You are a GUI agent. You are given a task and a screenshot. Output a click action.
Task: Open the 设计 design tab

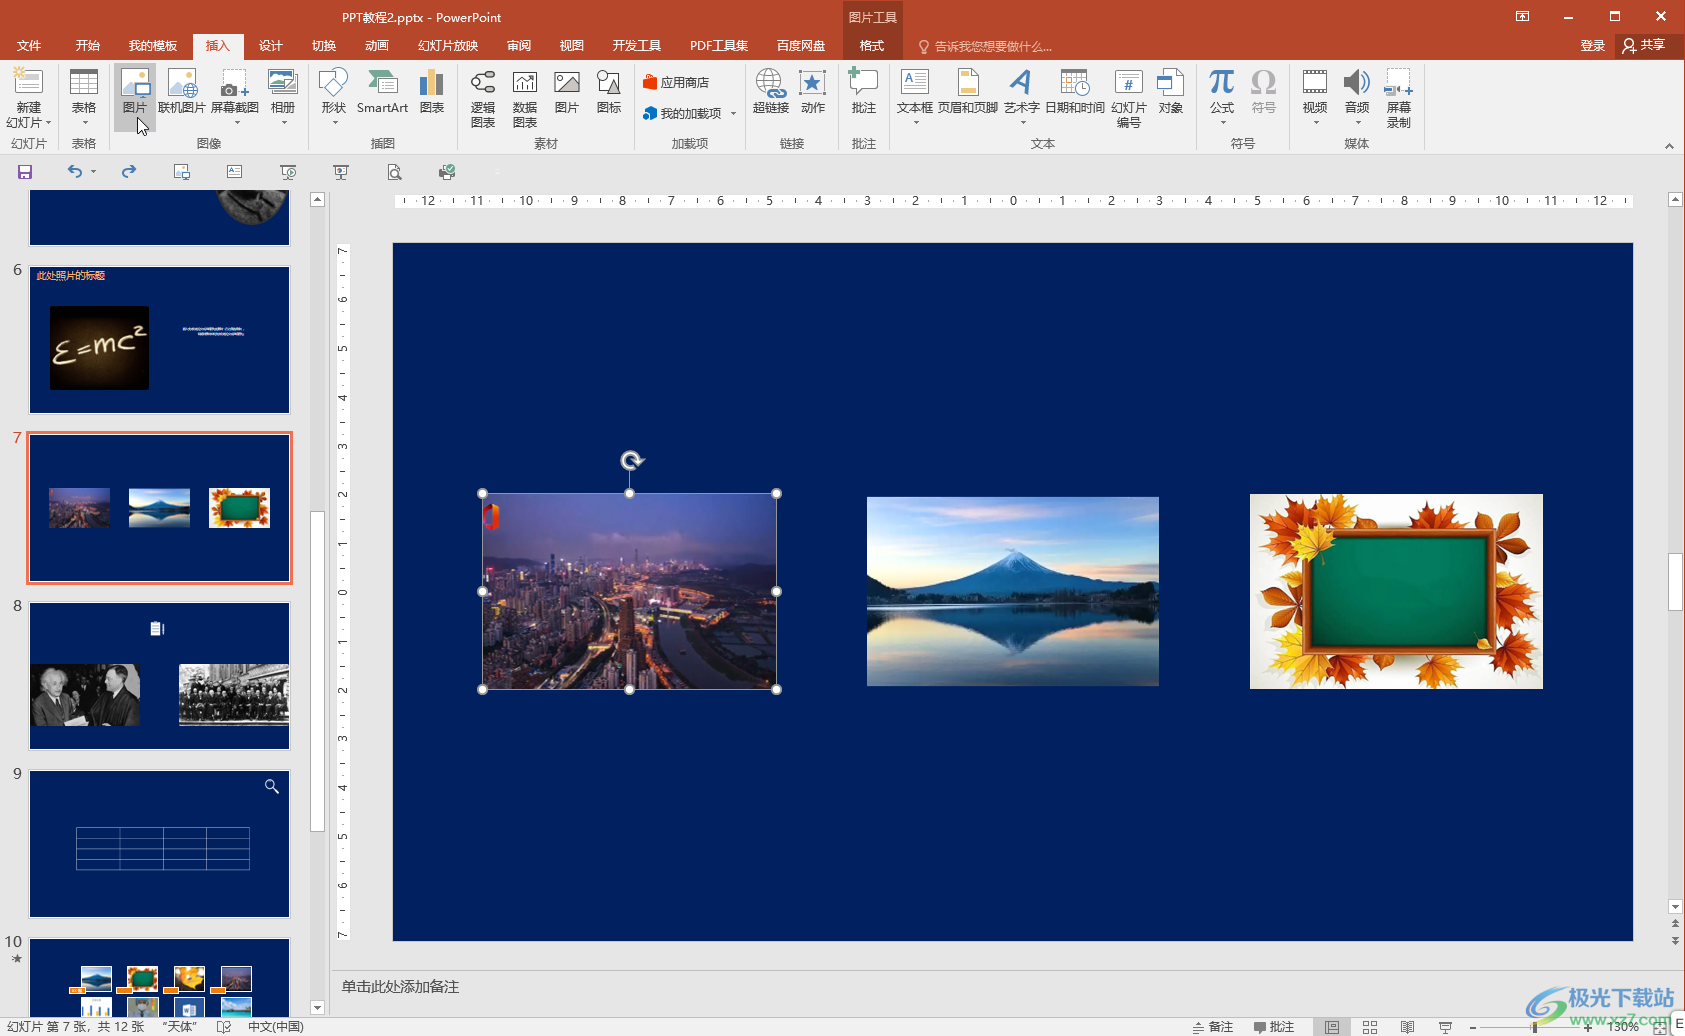(270, 46)
